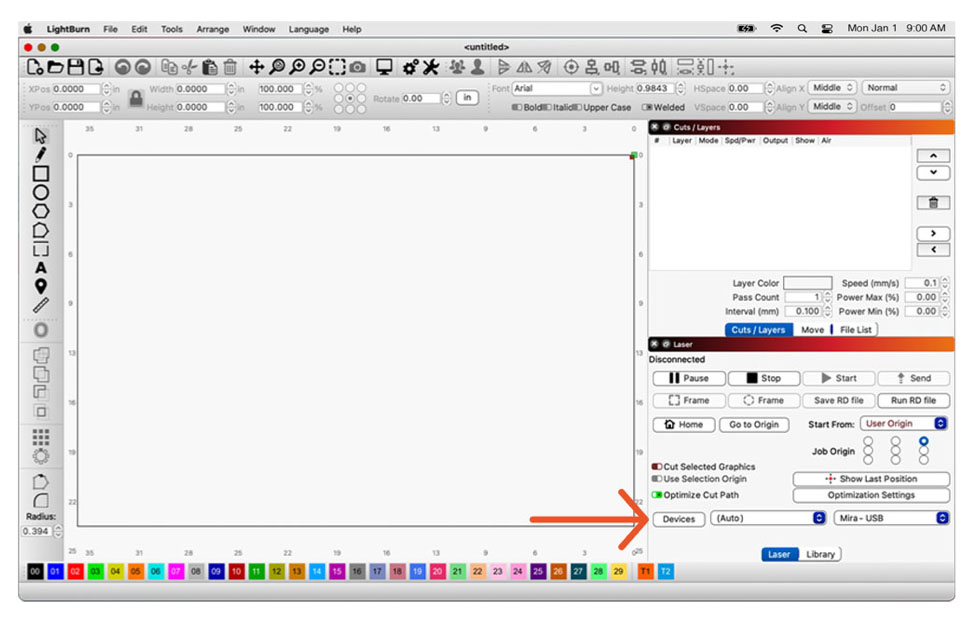Image resolution: width=976 pixels, height=626 pixels.
Task: Activate the Pan four-arrow tool
Action: click(256, 67)
